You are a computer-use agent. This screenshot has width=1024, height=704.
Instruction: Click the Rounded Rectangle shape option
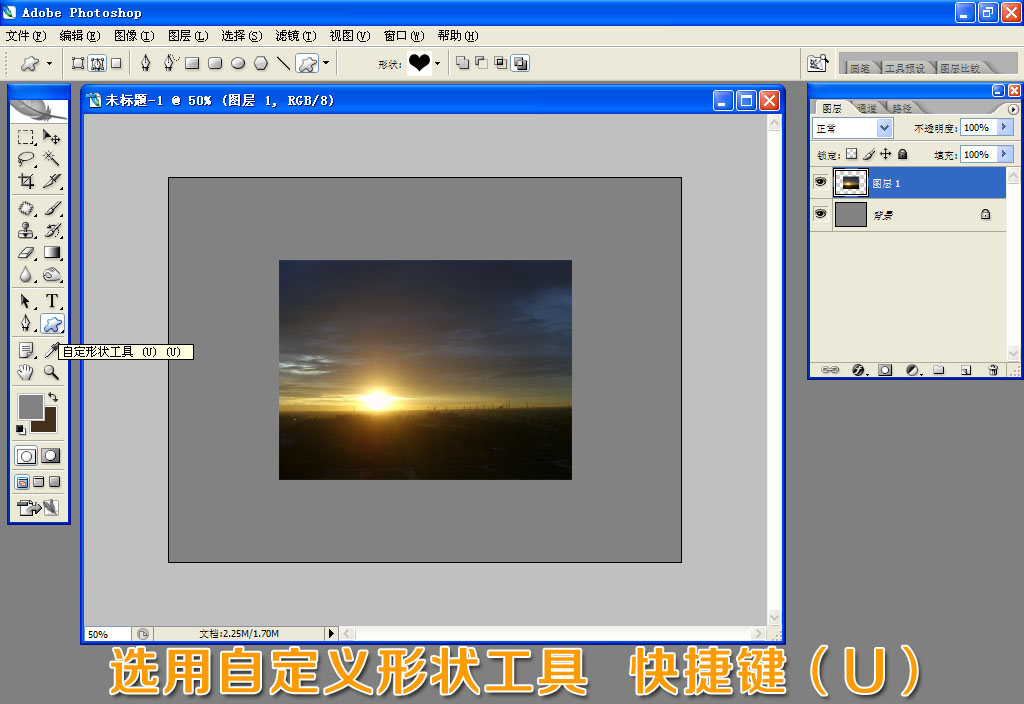(x=215, y=63)
